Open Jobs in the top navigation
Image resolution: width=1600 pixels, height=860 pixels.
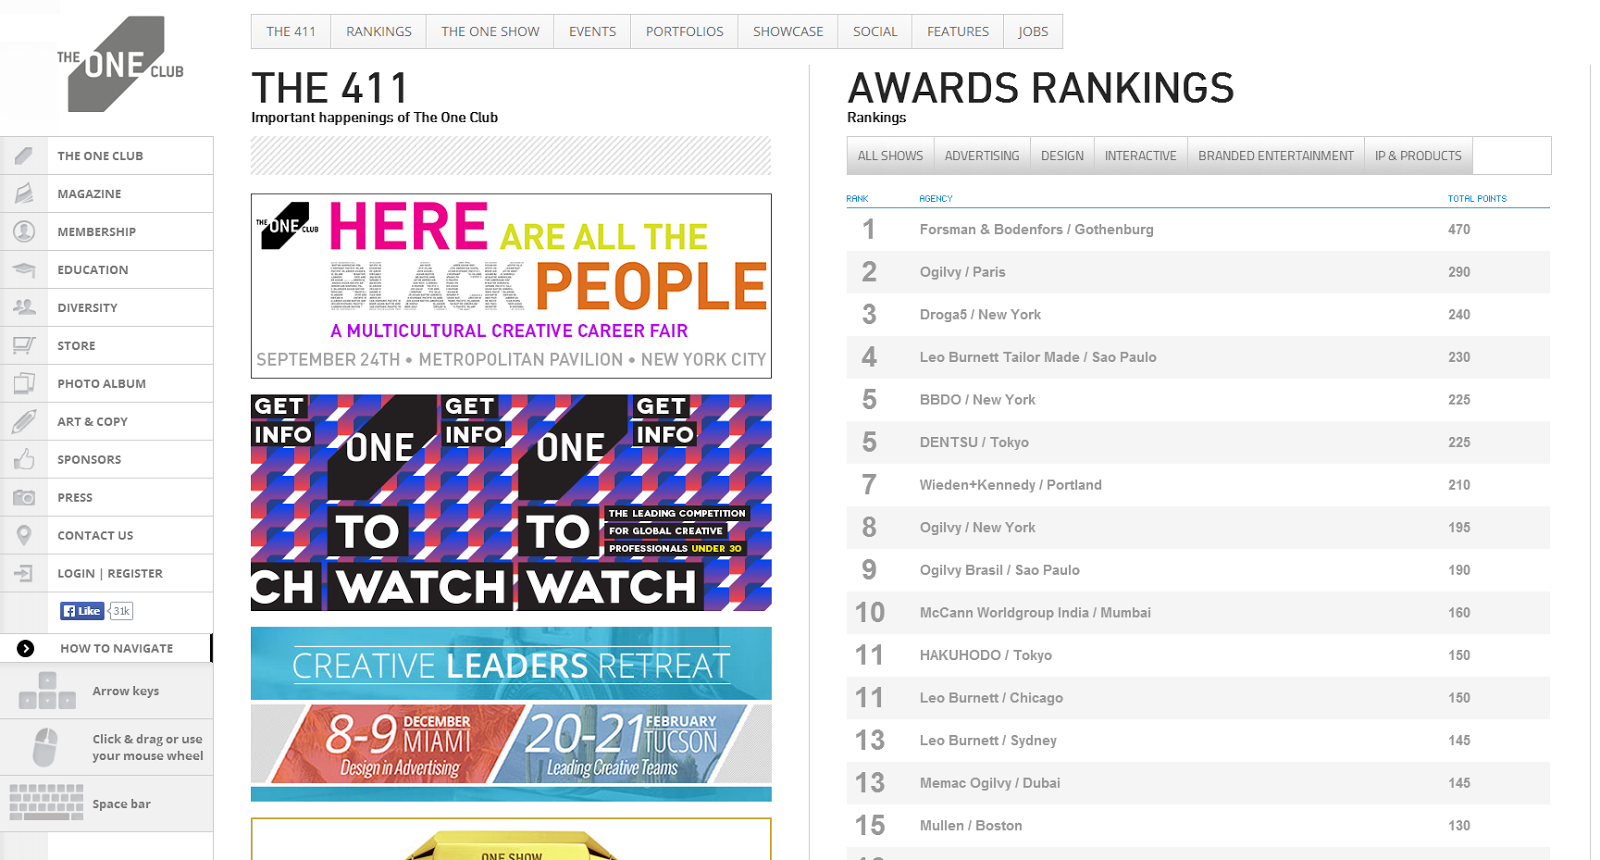tap(1033, 32)
